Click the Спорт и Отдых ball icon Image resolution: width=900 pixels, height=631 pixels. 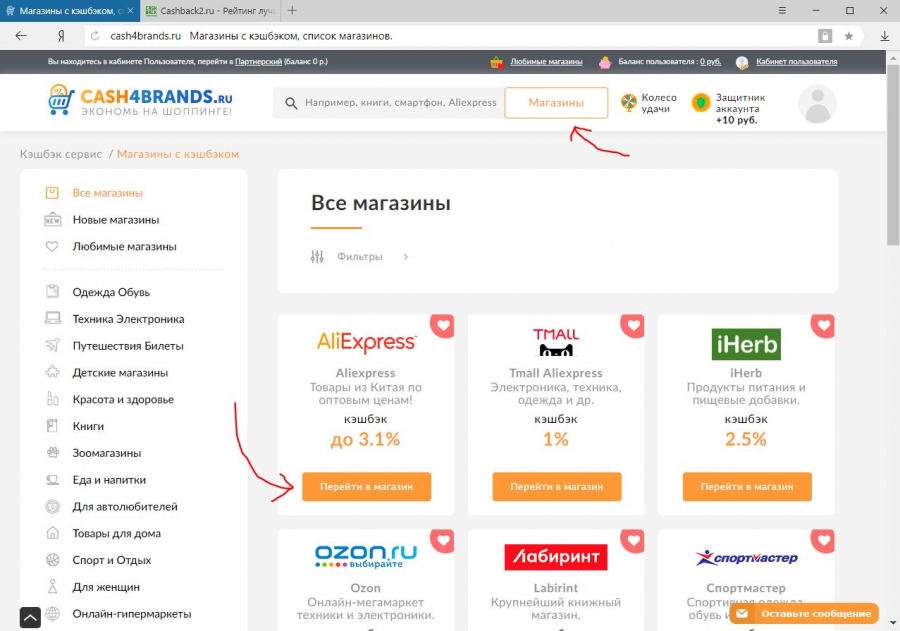coord(52,559)
